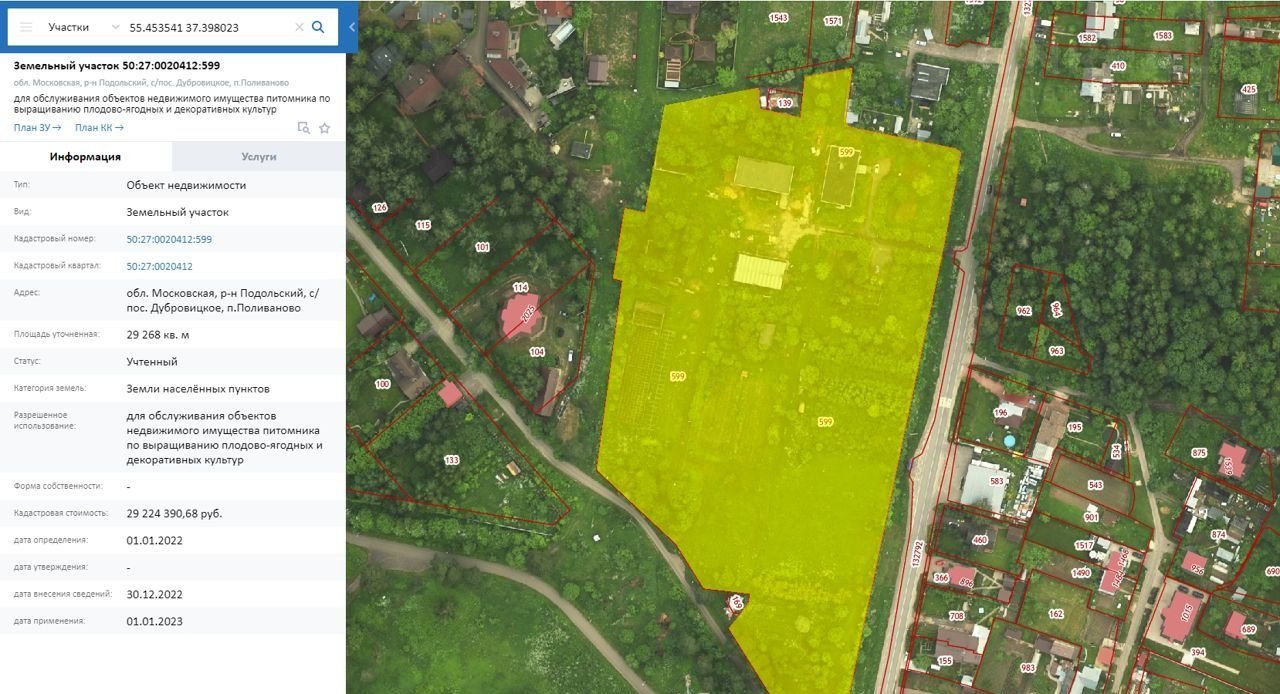Clear the search field with X

(x=299, y=27)
